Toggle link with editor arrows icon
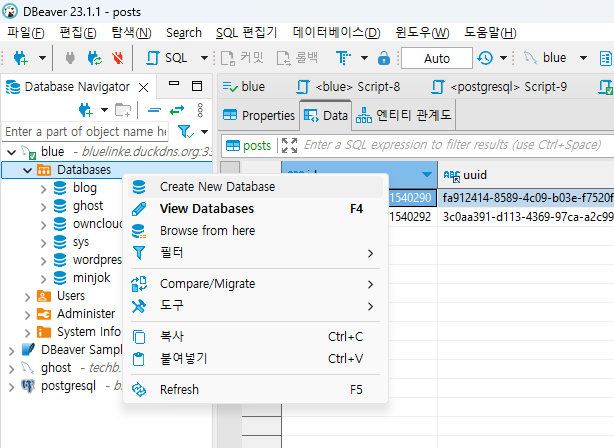The width and height of the screenshot is (614, 448). (177, 109)
